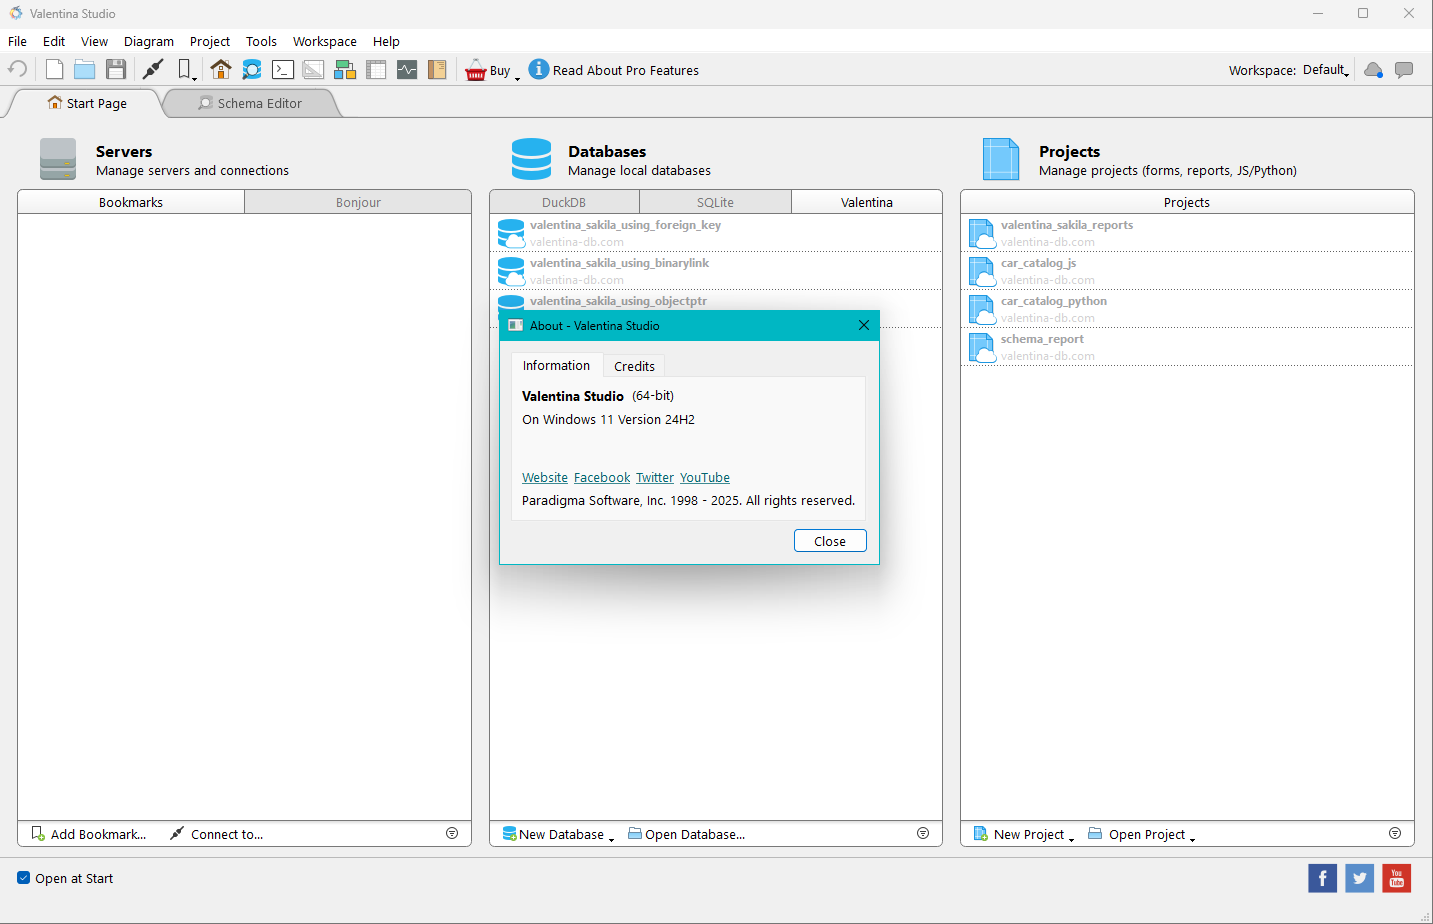Screen dimensions: 1433x924
Task: Open the Project menu
Action: coord(210,41)
